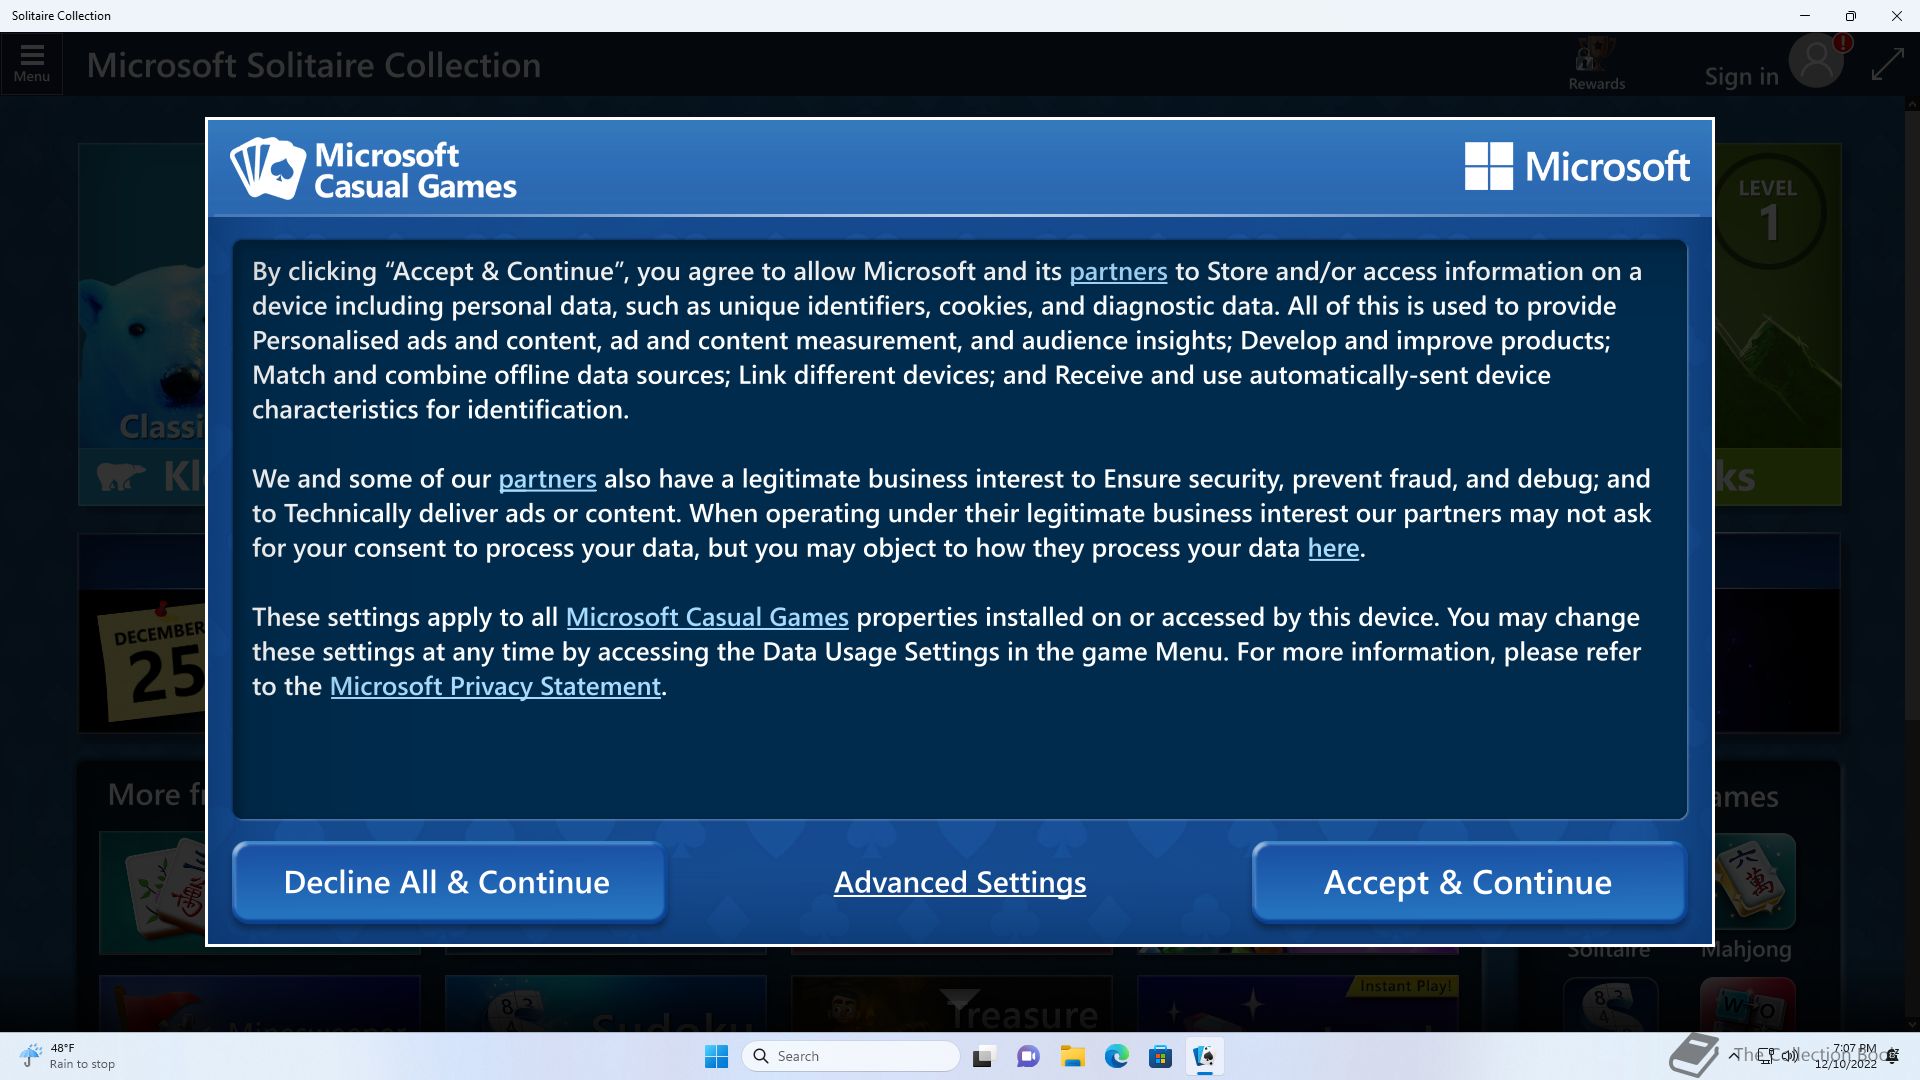Image resolution: width=1920 pixels, height=1080 pixels.
Task: Open the partners link in first paragraph
Action: [1118, 271]
